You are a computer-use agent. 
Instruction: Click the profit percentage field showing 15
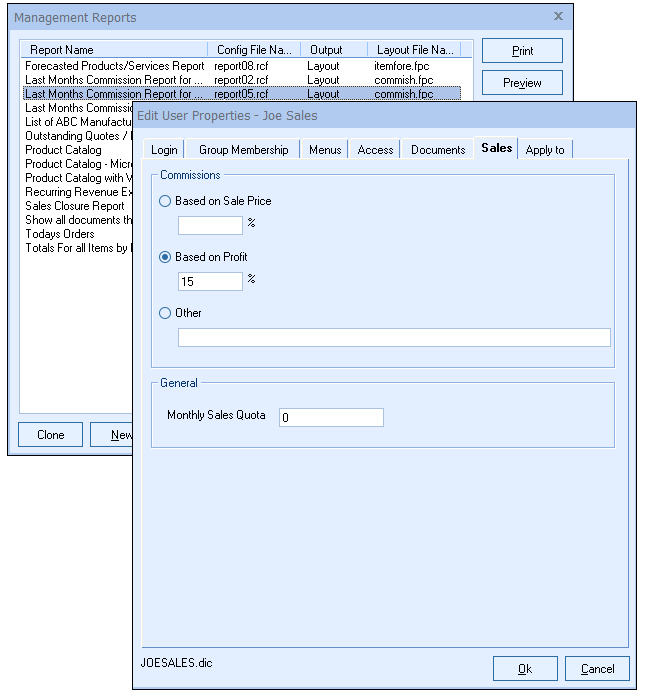[x=210, y=282]
